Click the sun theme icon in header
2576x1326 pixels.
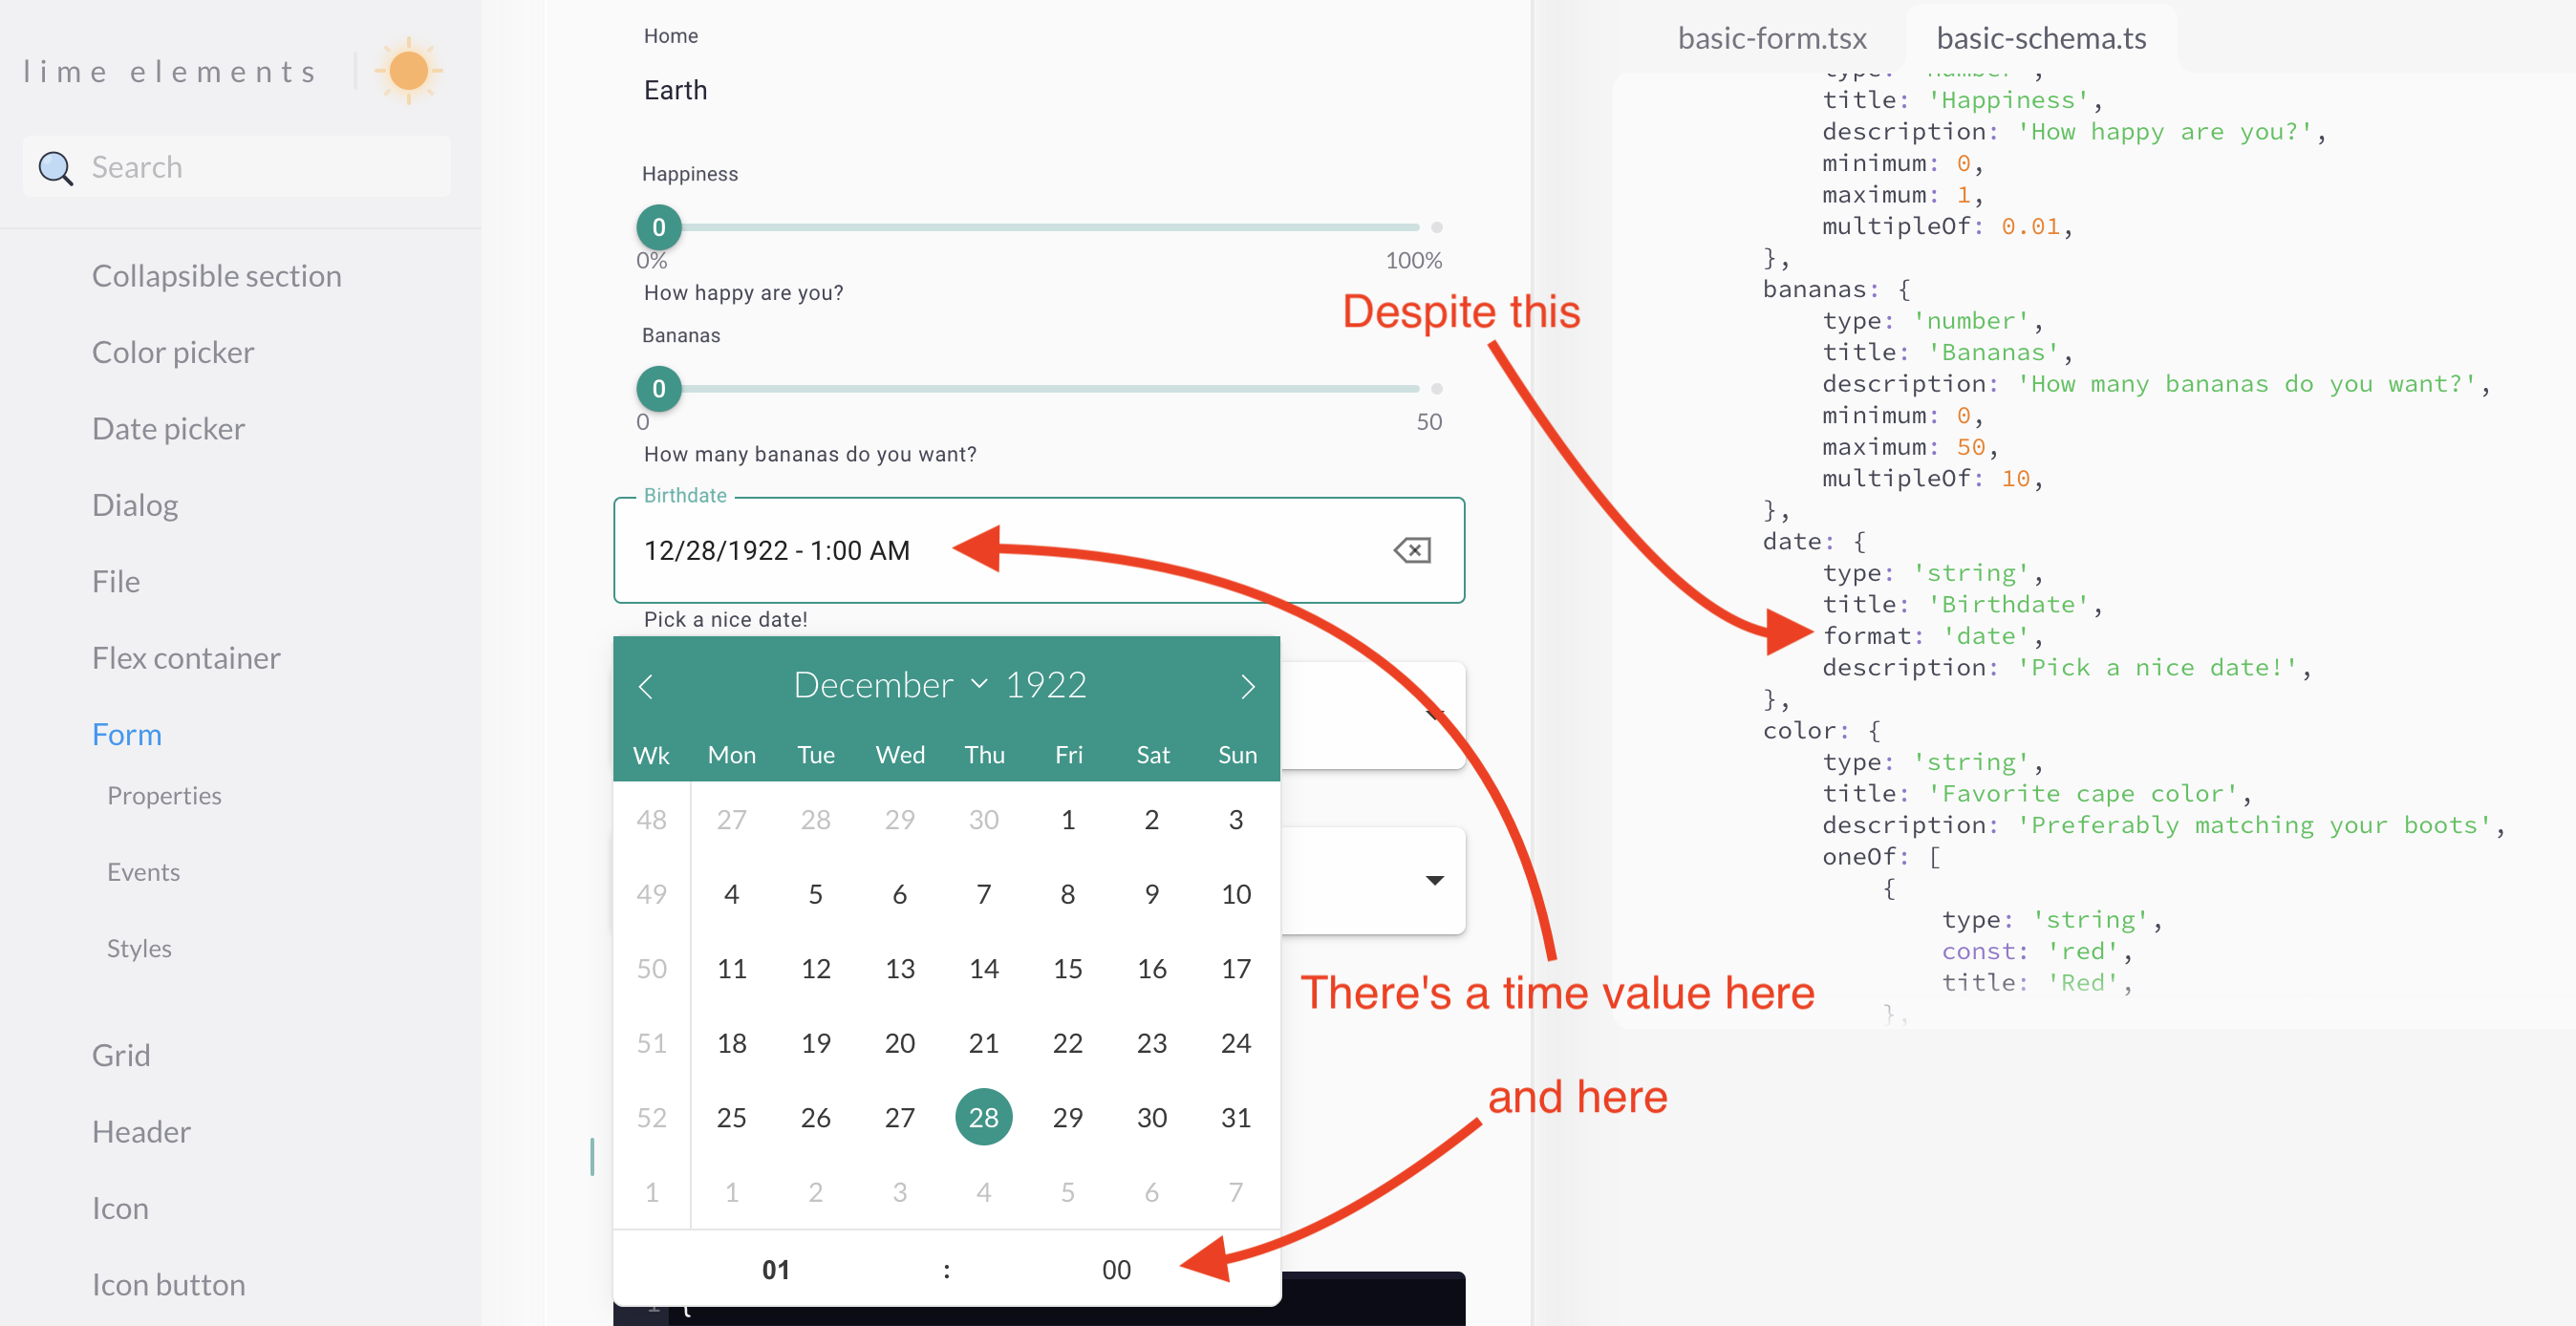pyautogui.click(x=408, y=71)
